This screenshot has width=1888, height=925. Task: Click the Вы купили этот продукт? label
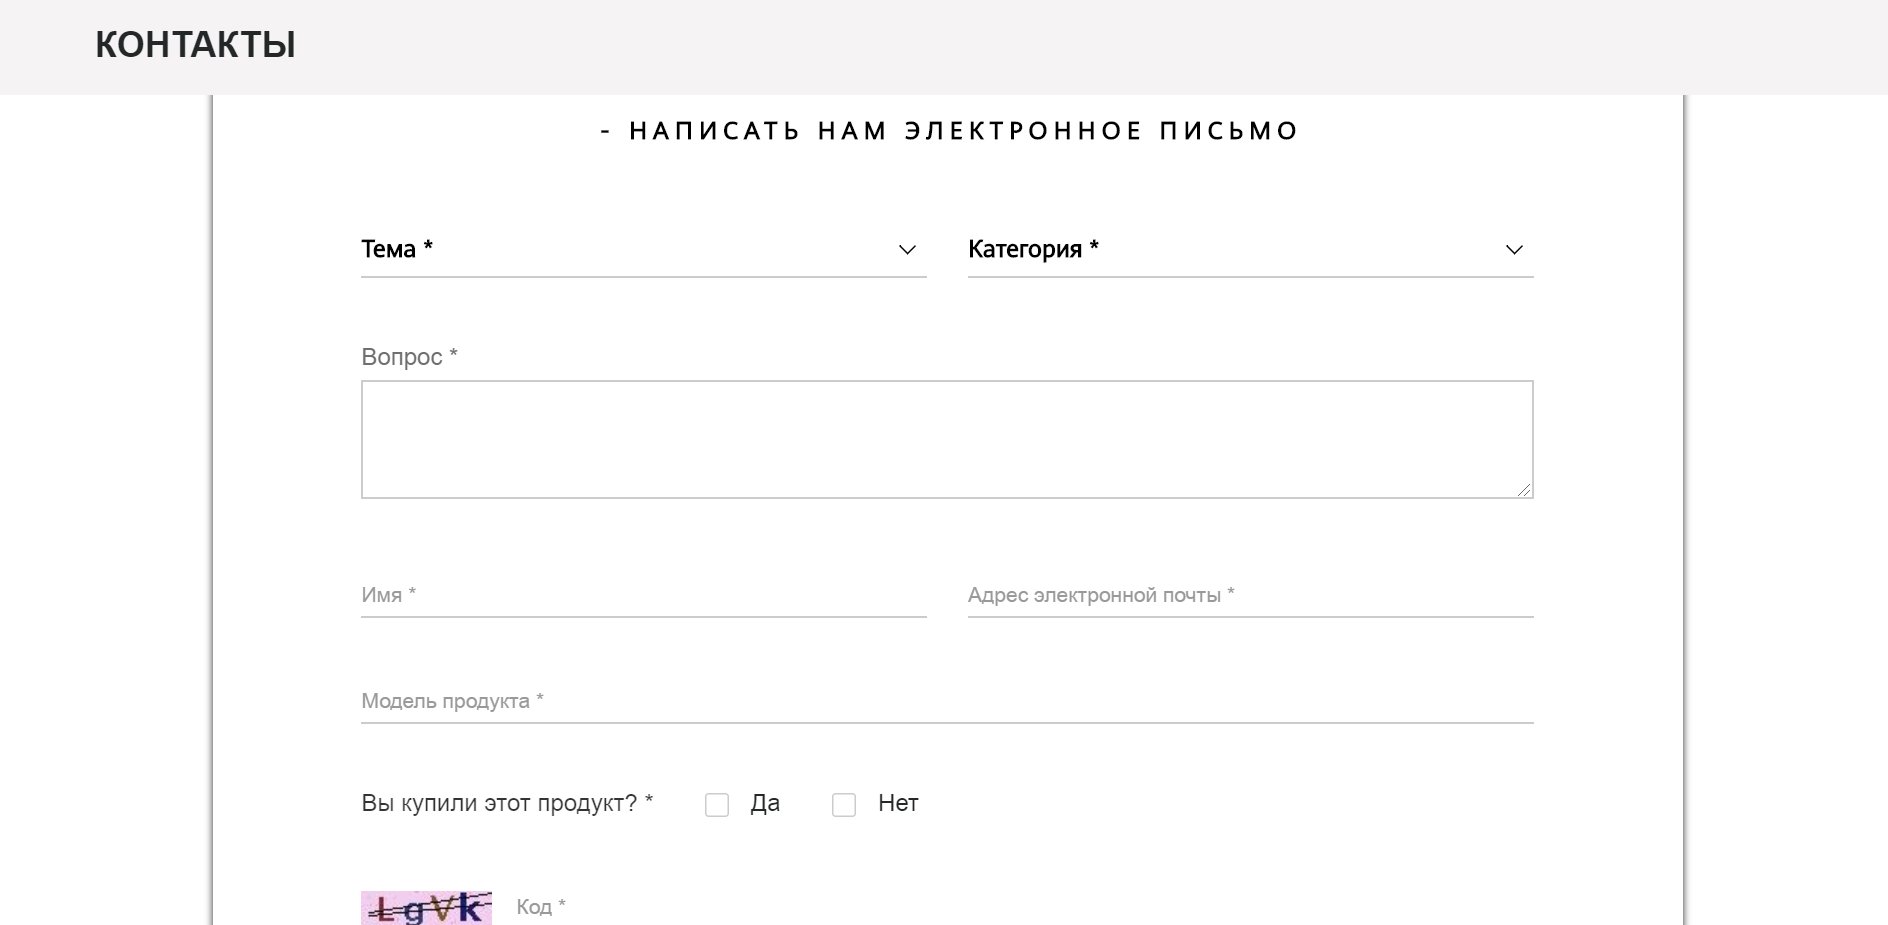coord(507,803)
